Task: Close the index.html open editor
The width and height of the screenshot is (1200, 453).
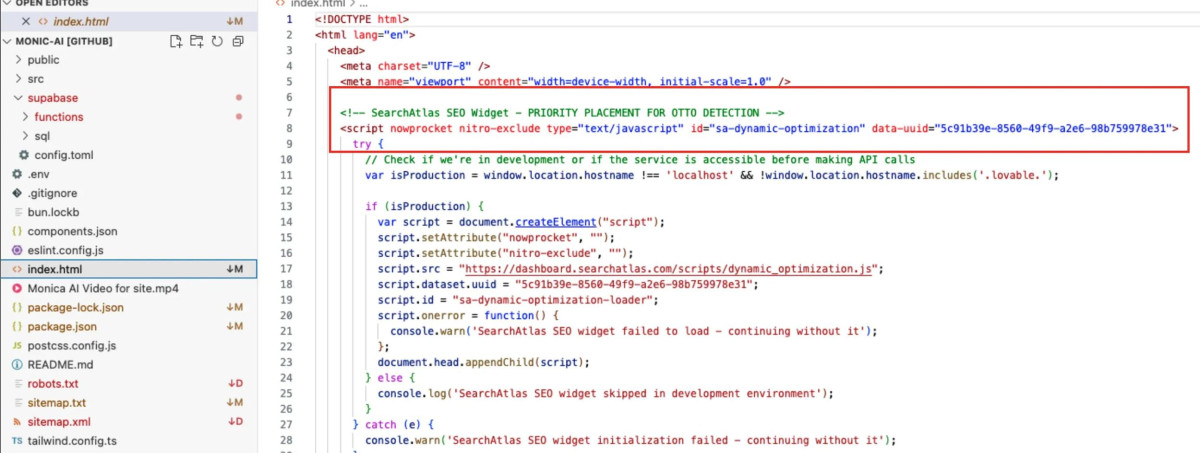Action: pyautogui.click(x=26, y=21)
